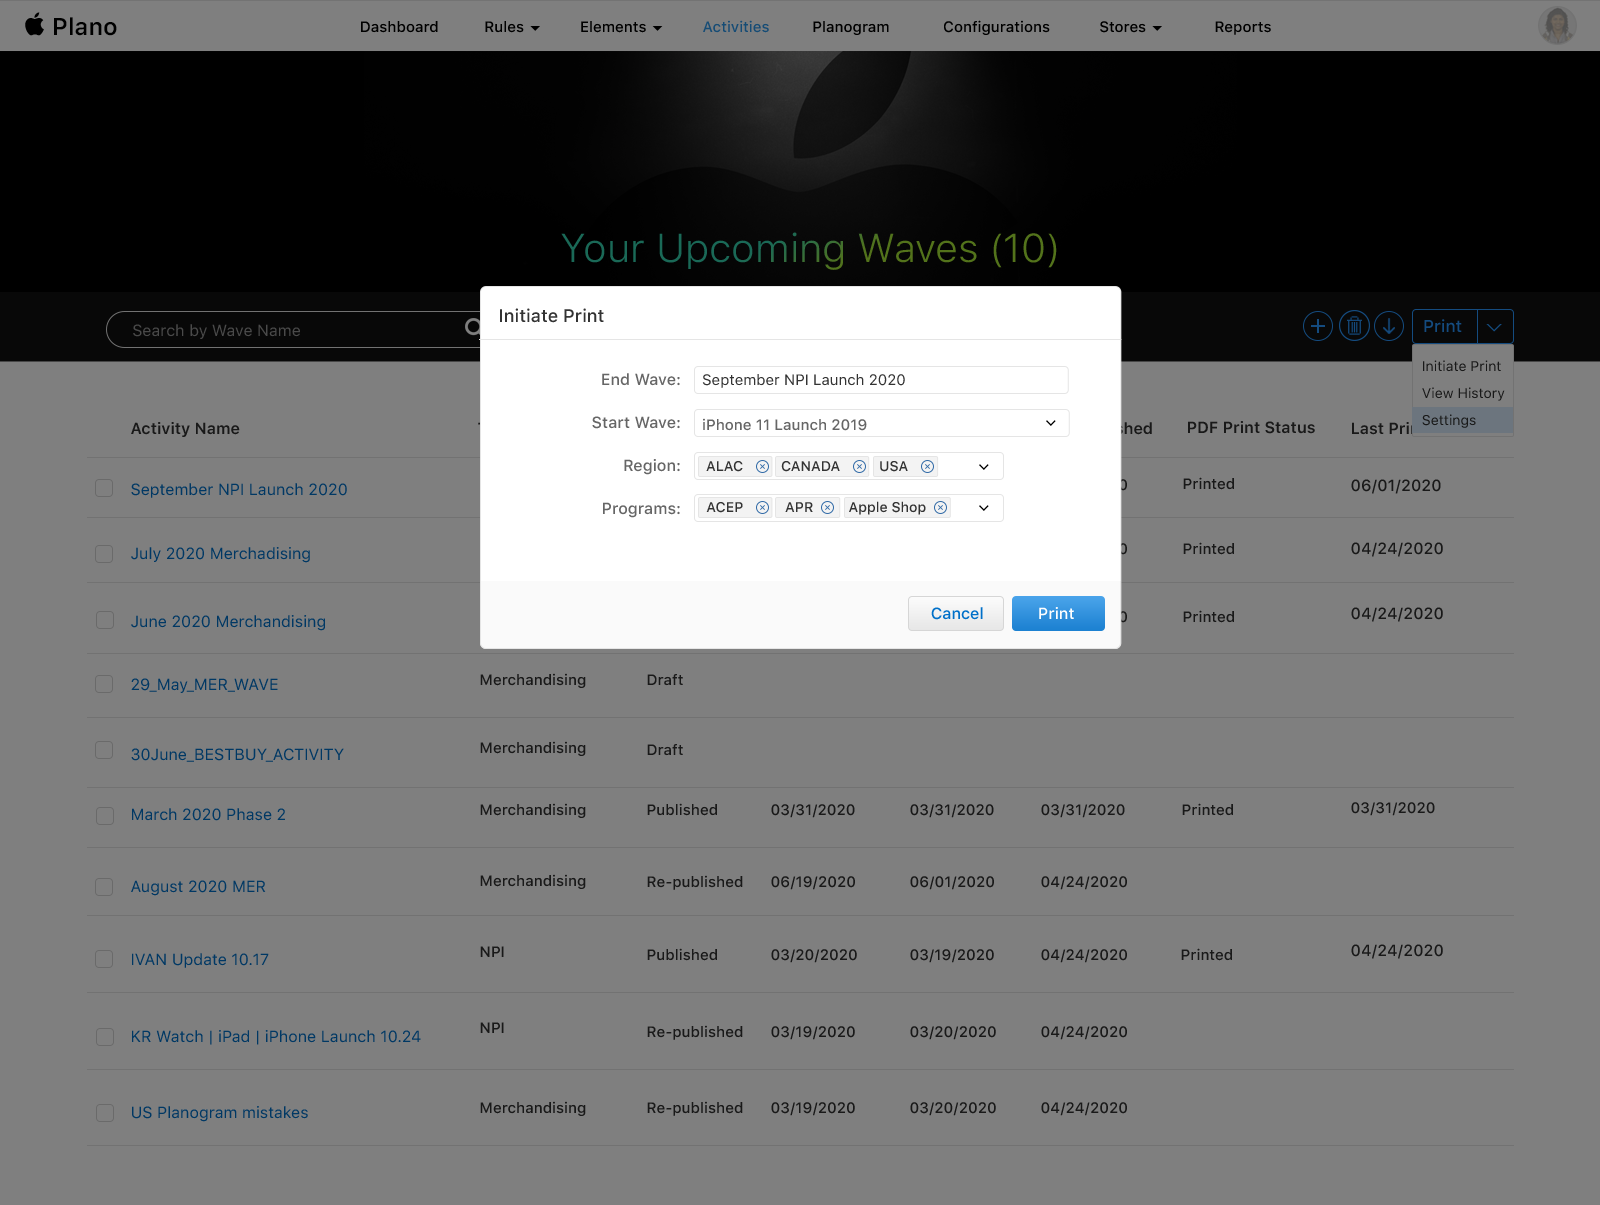Remove the APR program tag

tap(827, 508)
